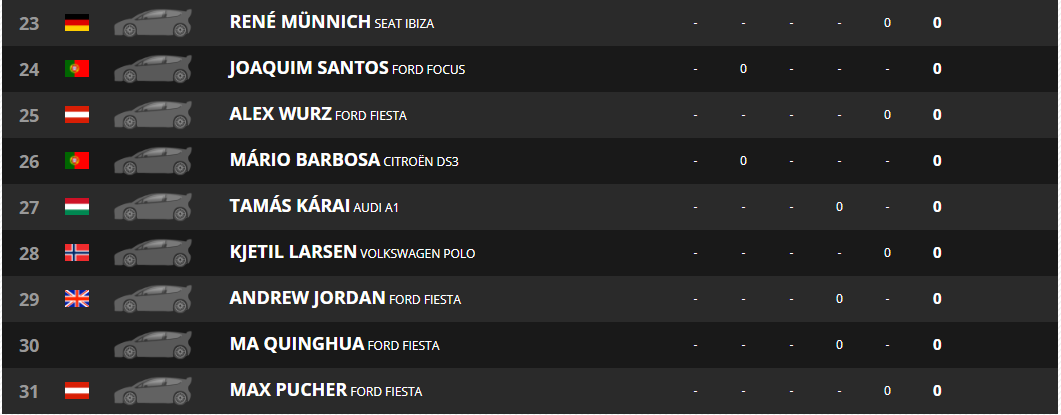Select the Alex Wurz driver name
Screen dimensions: 1061x415
click(280, 114)
